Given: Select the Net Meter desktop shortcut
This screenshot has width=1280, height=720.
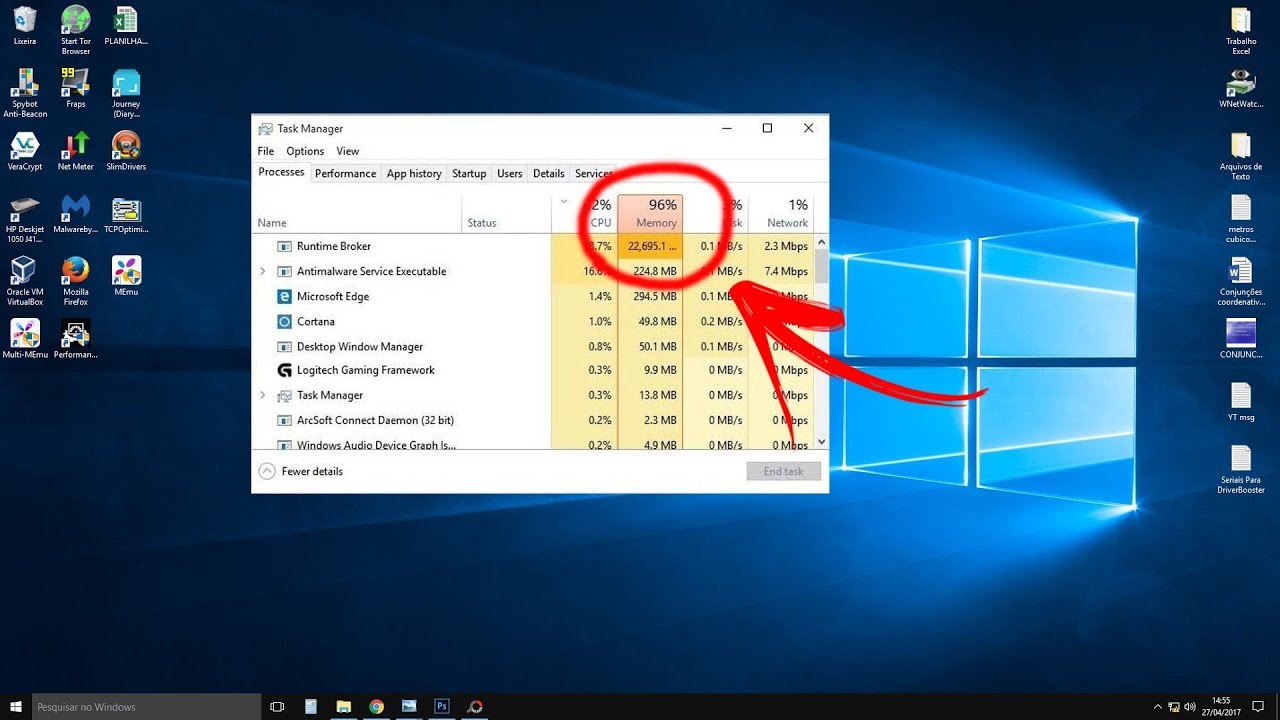Looking at the screenshot, I should pos(75,150).
